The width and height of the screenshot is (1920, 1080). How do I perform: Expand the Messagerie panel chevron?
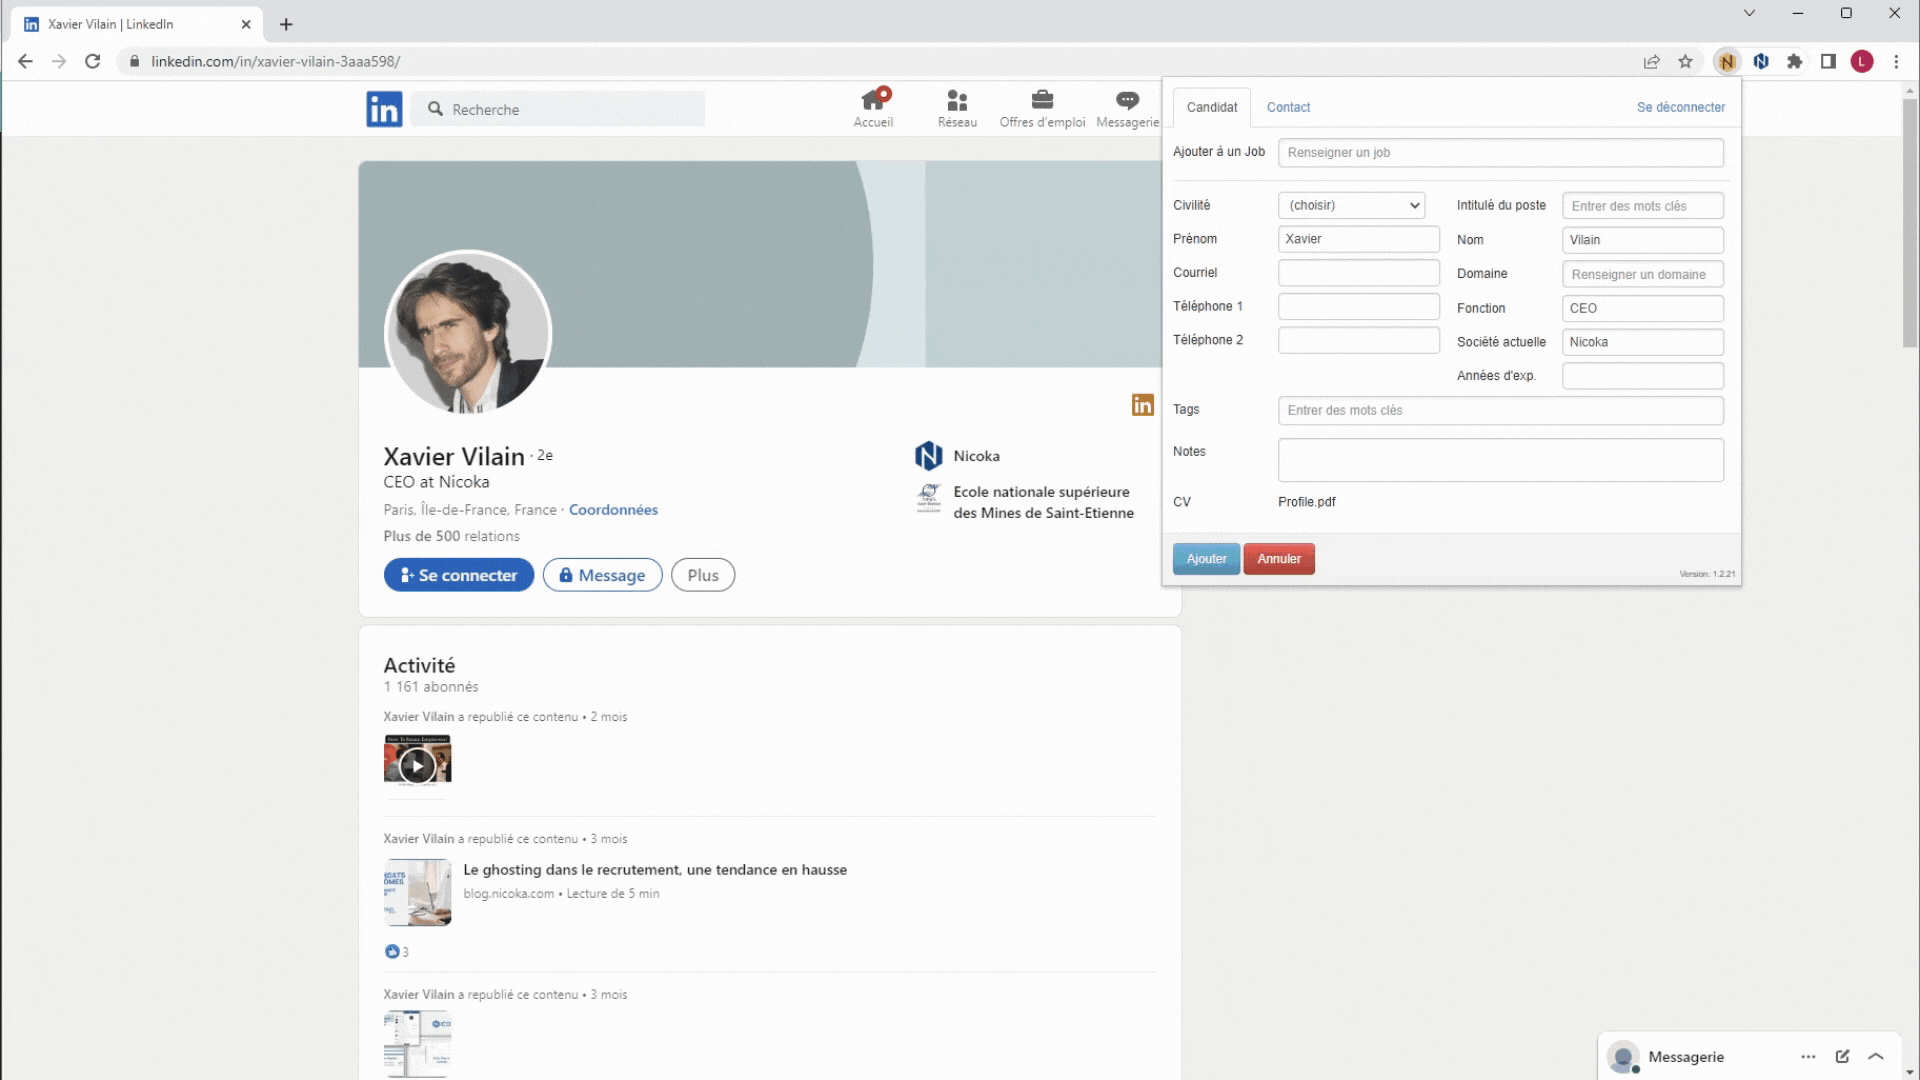click(1876, 1056)
